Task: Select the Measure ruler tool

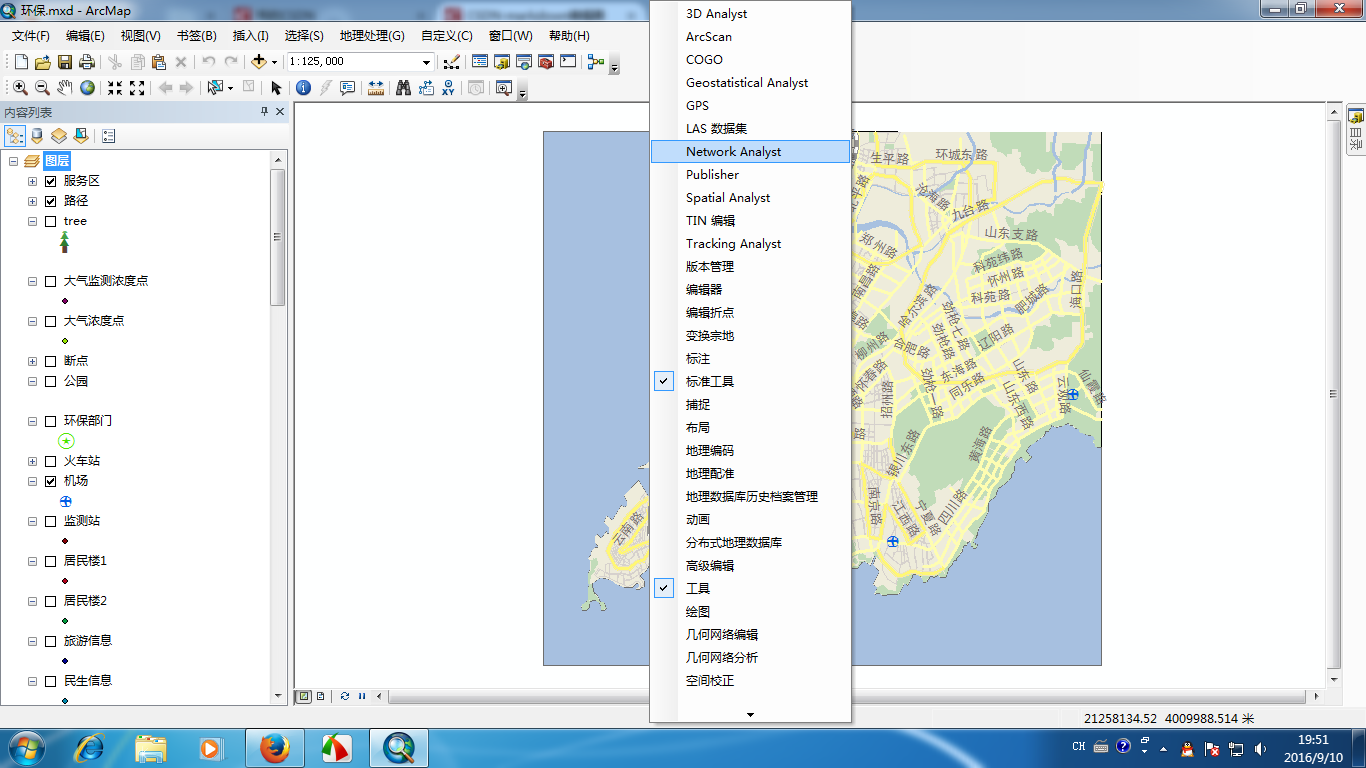Action: [376, 88]
